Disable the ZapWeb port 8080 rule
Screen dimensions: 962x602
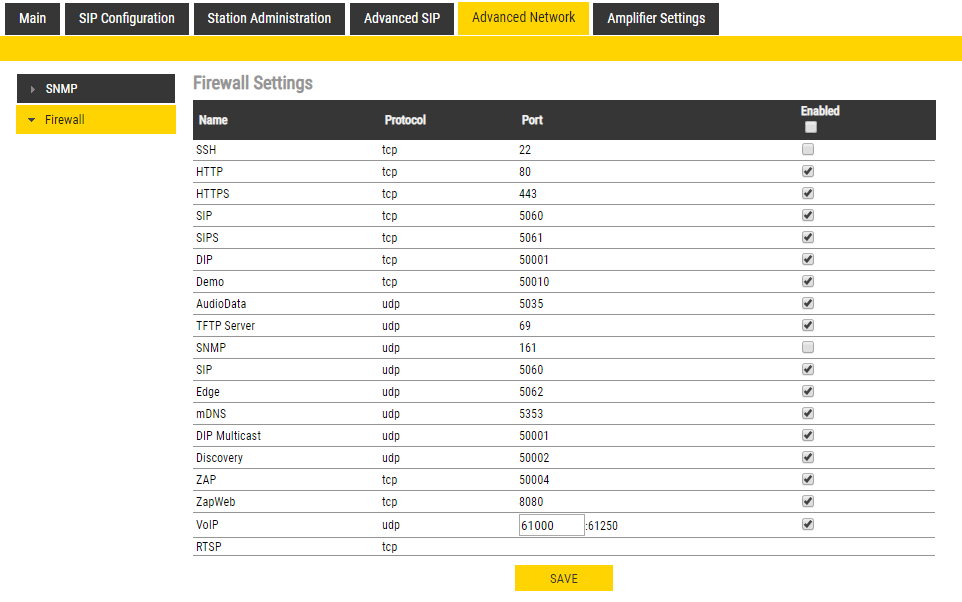pos(808,501)
